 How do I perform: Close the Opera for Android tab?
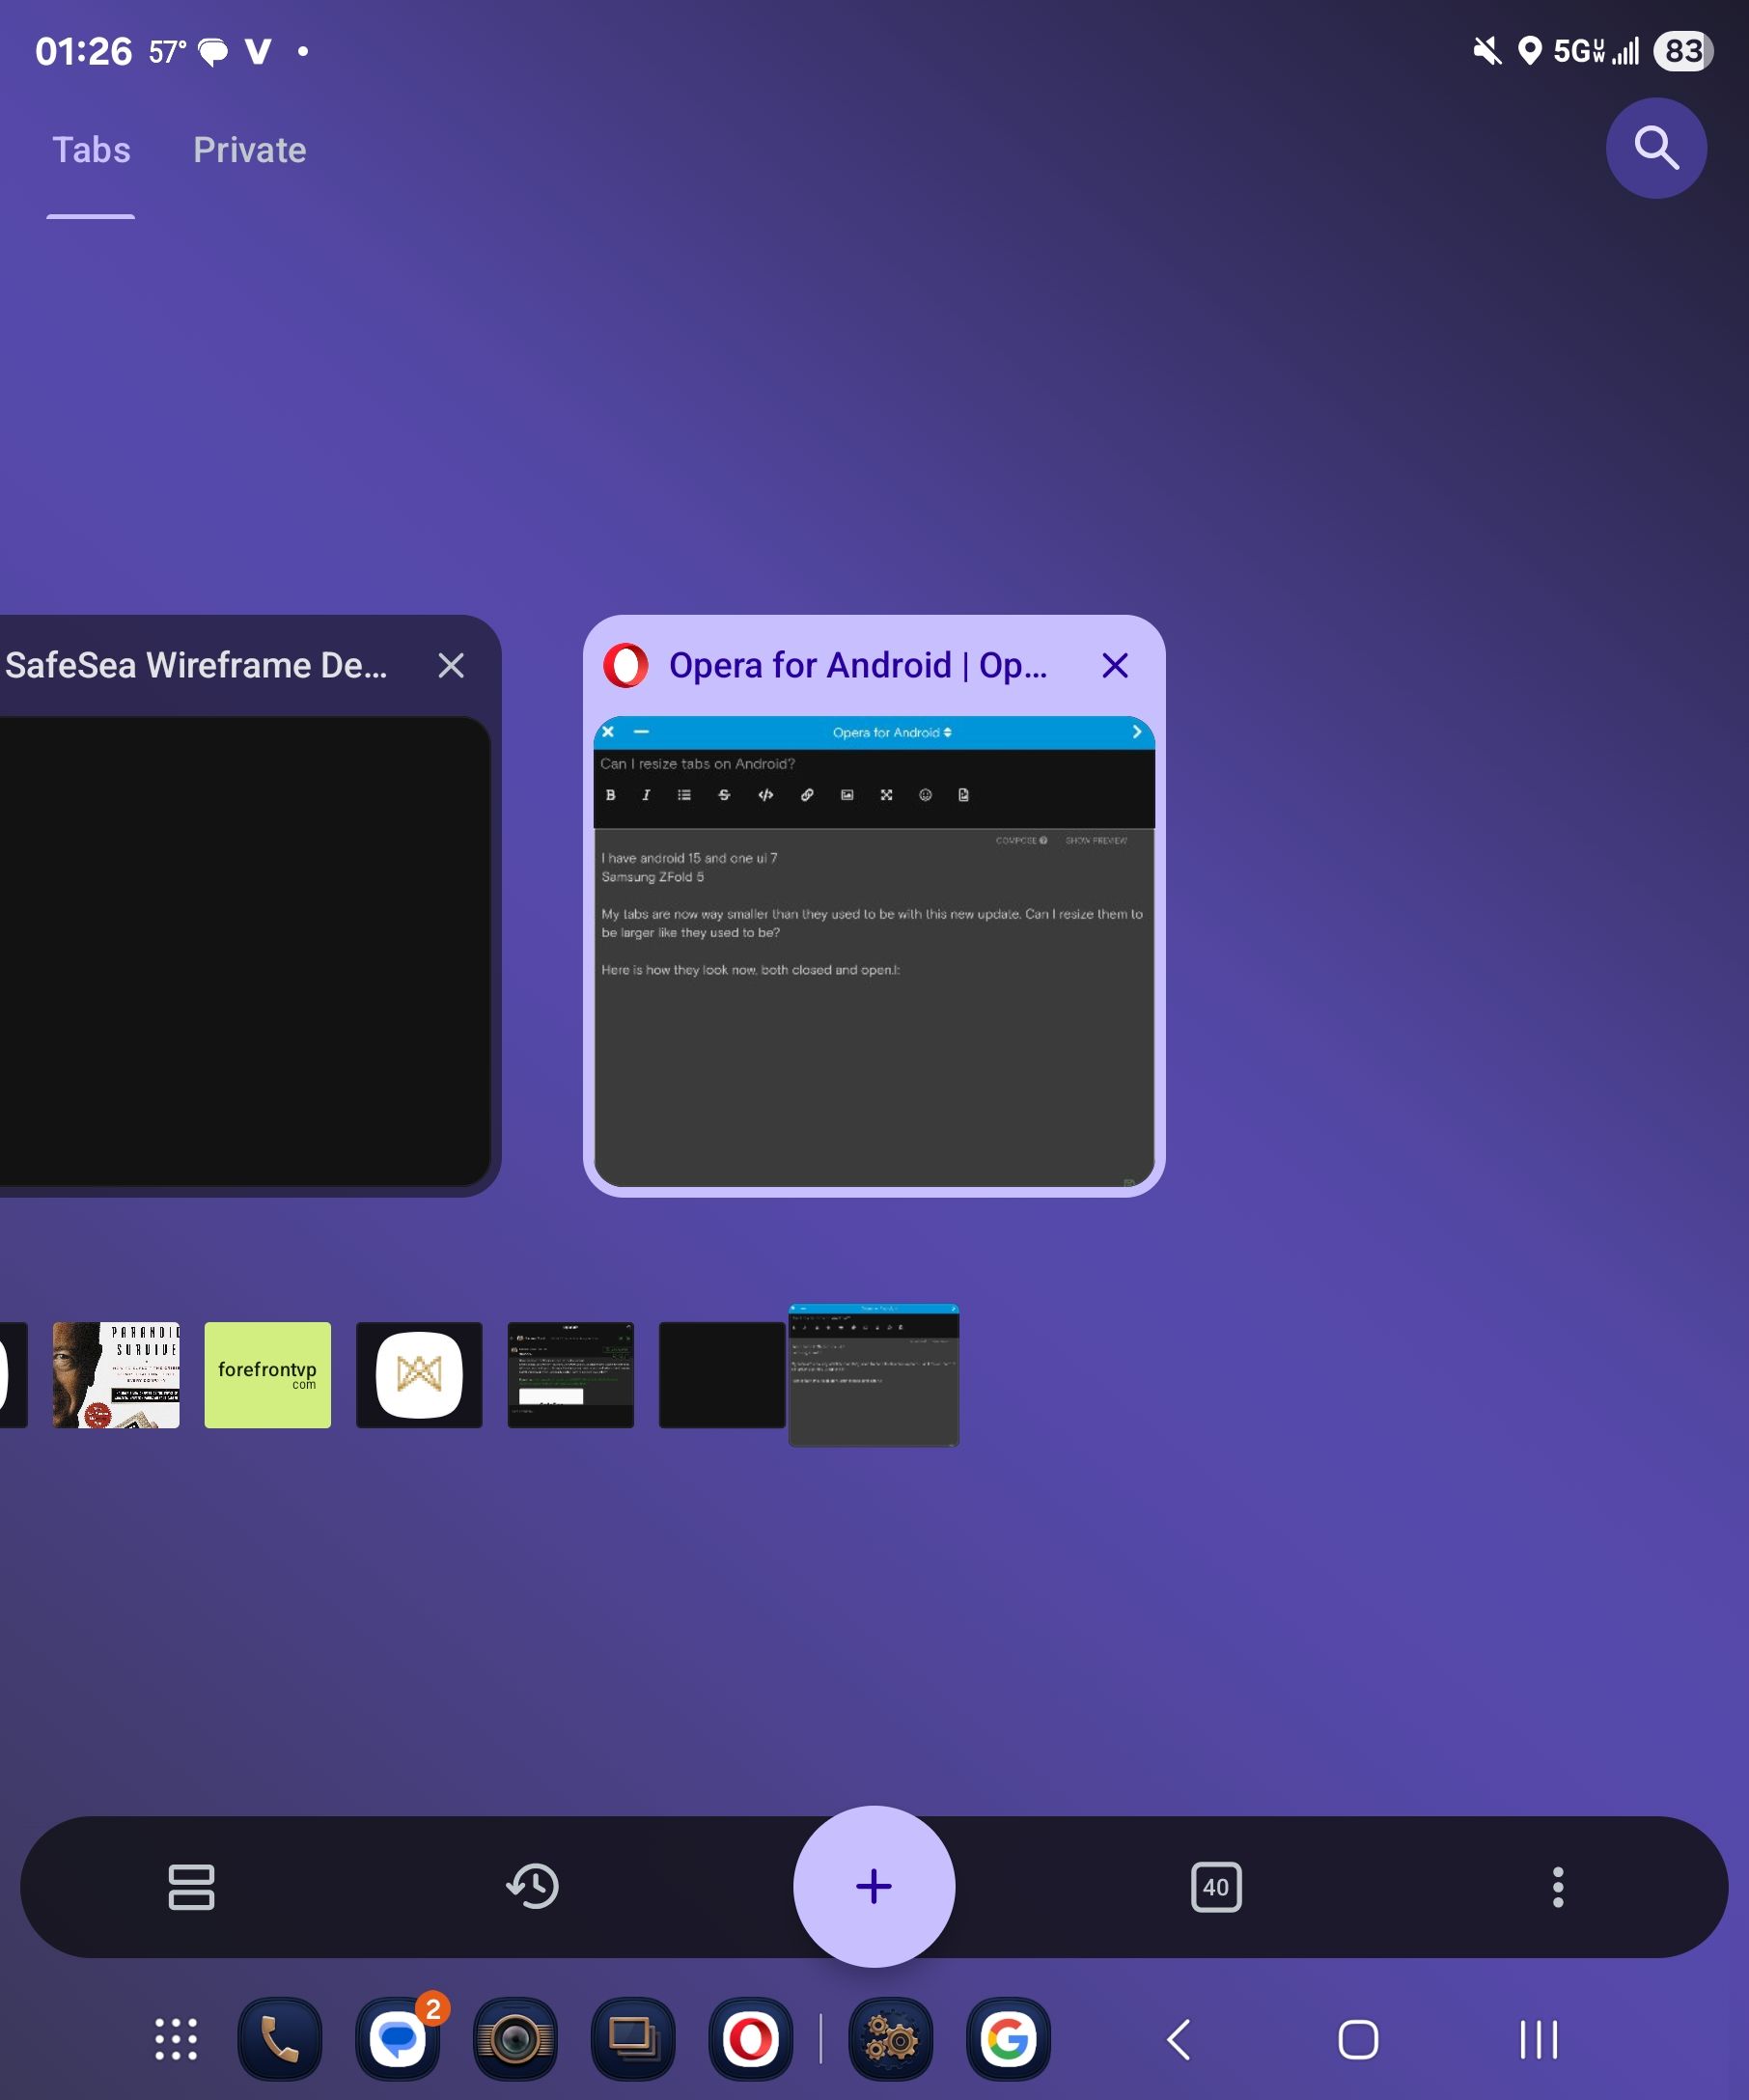[x=1114, y=665]
